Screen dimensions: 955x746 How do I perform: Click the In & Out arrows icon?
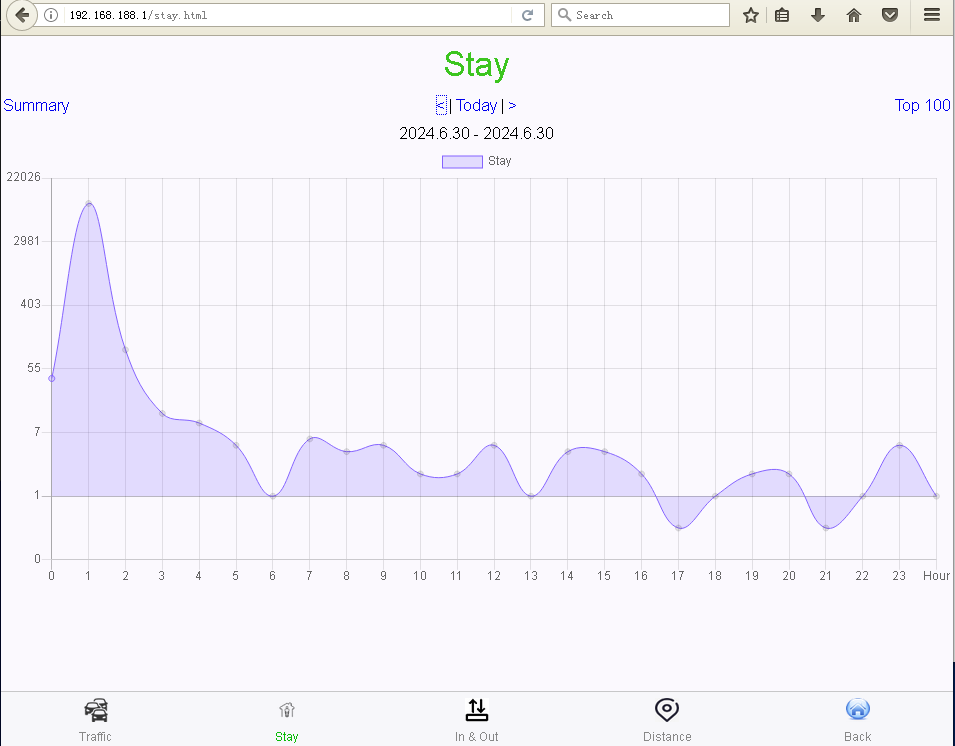coord(477,710)
